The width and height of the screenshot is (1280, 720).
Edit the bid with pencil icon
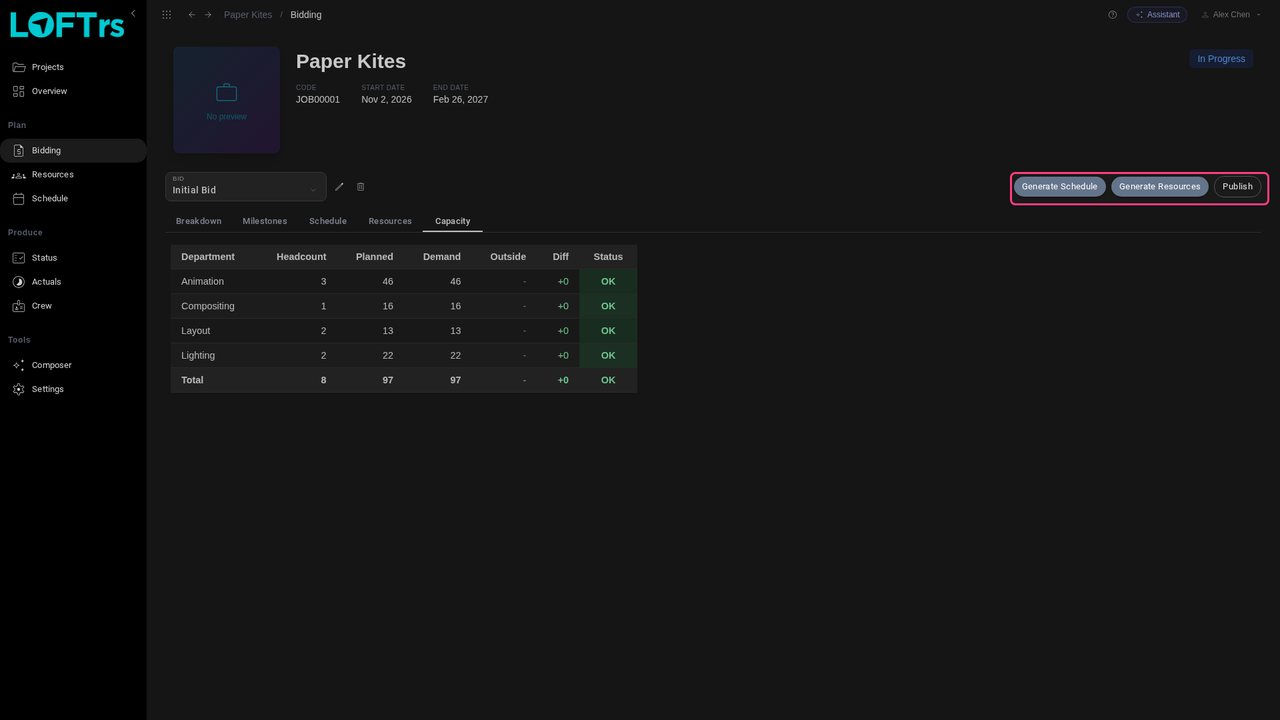(339, 187)
